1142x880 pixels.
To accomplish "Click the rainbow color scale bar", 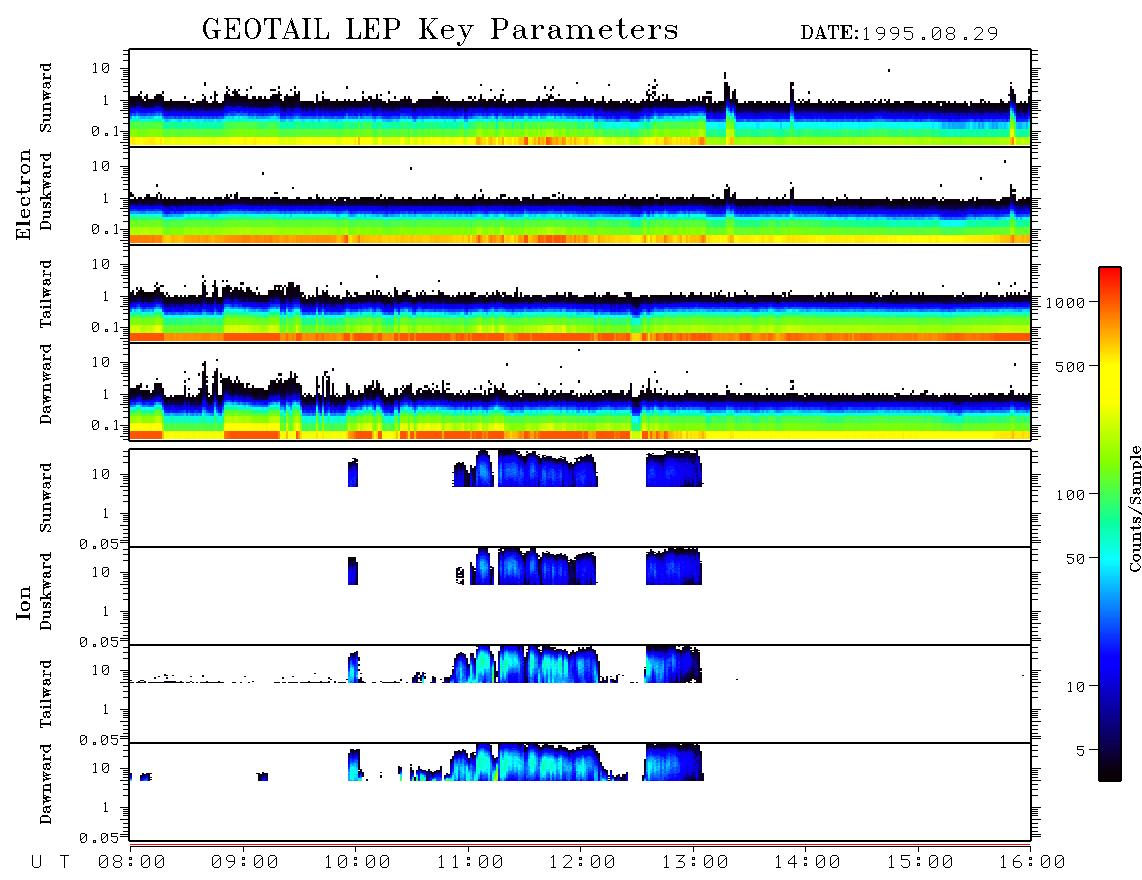I will coord(1110,524).
